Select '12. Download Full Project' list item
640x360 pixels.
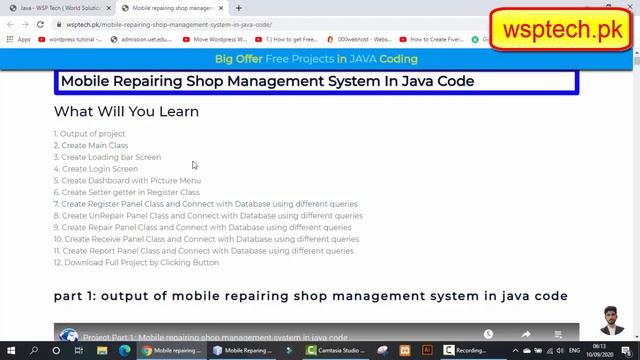pos(136,262)
